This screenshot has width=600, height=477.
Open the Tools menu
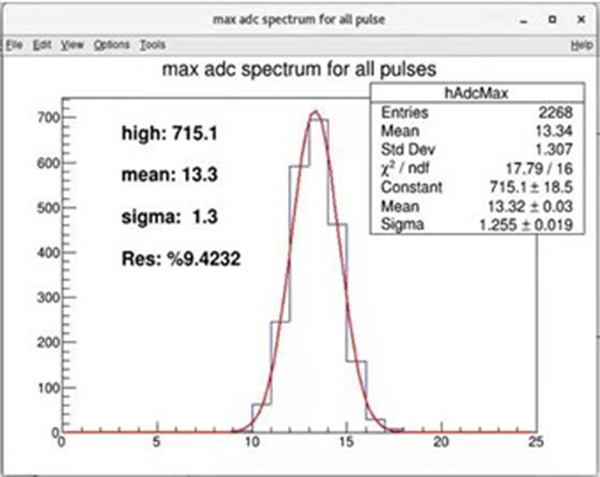(x=152, y=45)
